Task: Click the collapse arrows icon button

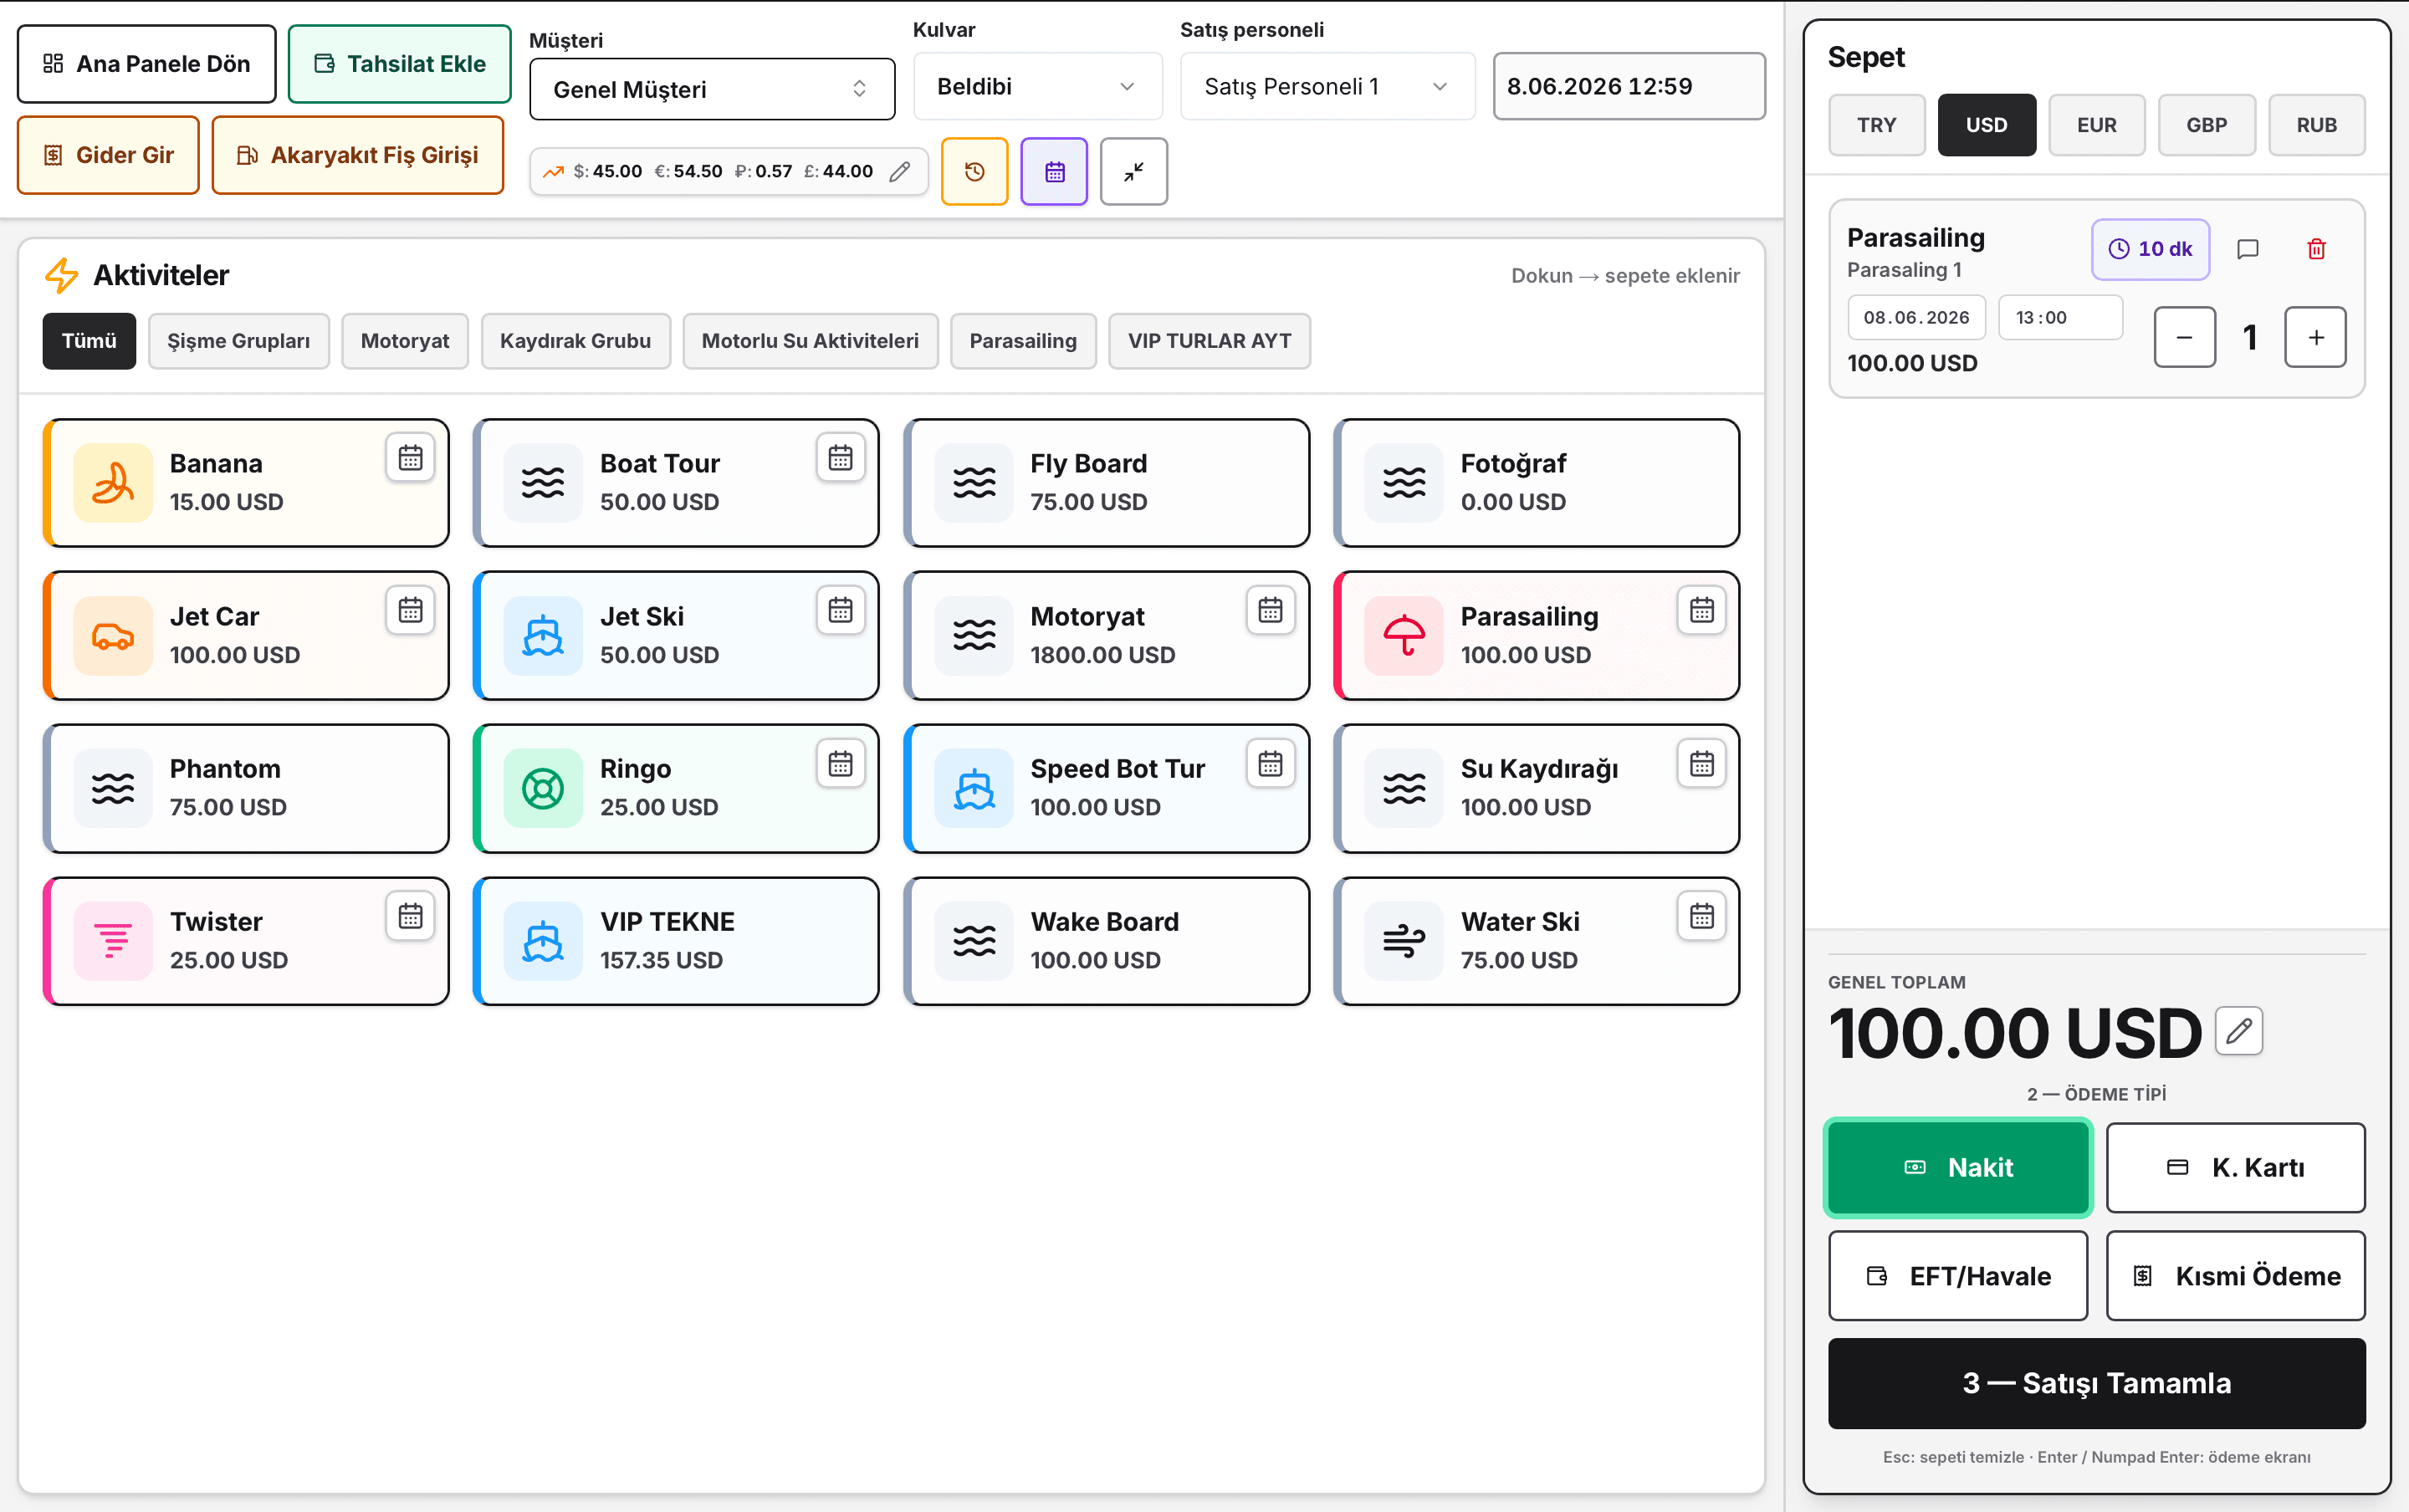Action: click(1133, 172)
